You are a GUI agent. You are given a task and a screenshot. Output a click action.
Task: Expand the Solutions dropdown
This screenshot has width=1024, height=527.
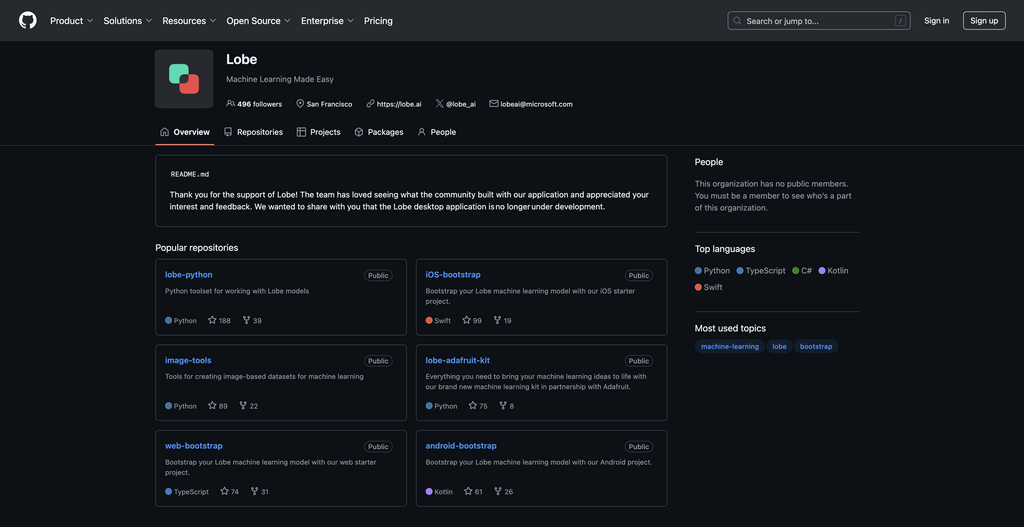(x=128, y=21)
